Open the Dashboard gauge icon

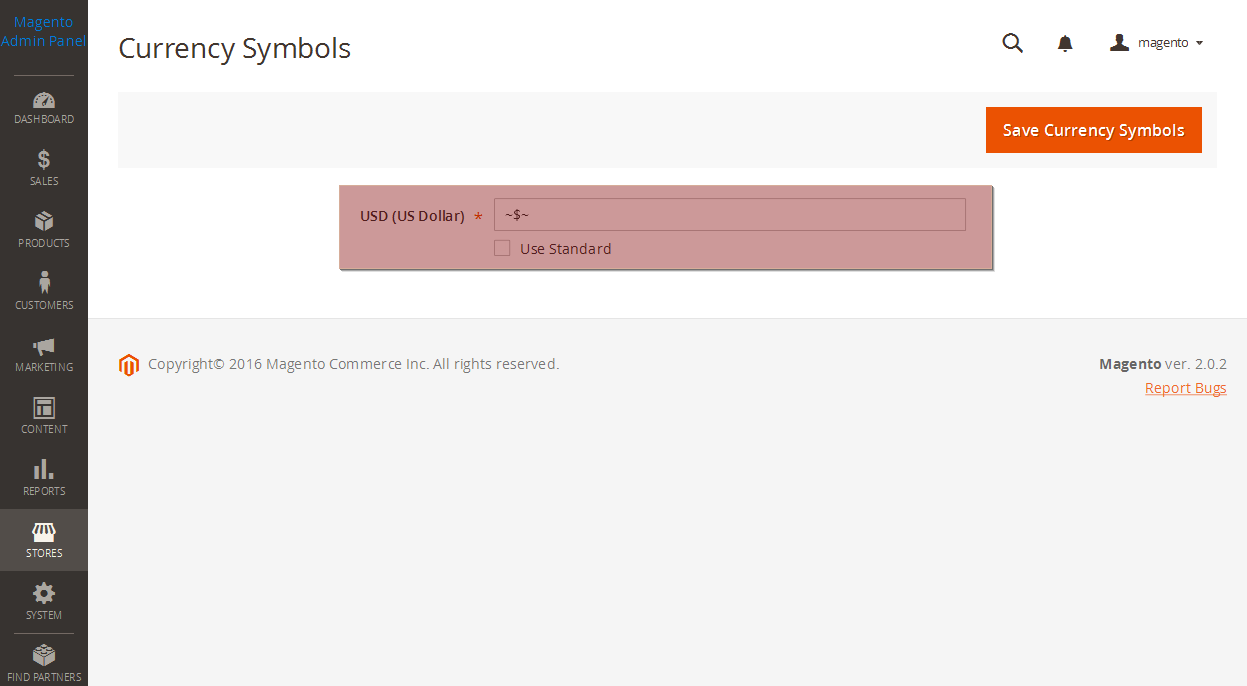(44, 100)
